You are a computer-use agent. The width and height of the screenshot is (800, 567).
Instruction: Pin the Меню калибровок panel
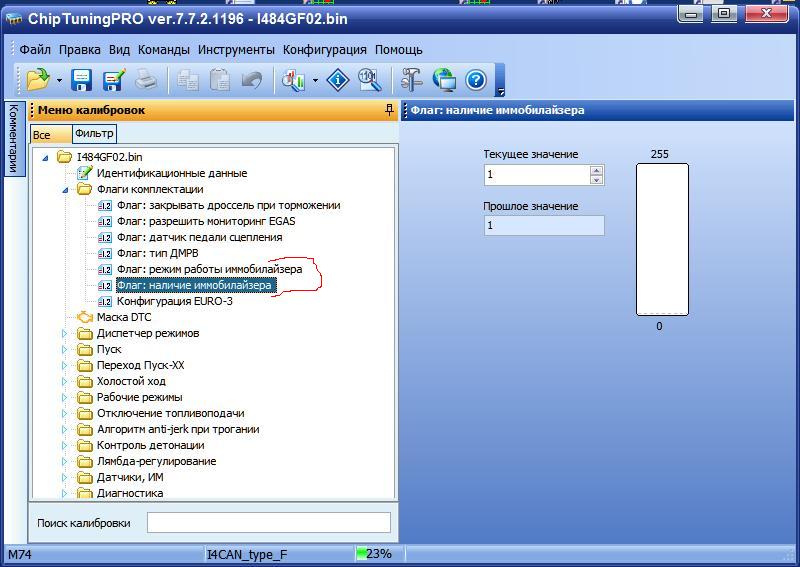tap(389, 110)
